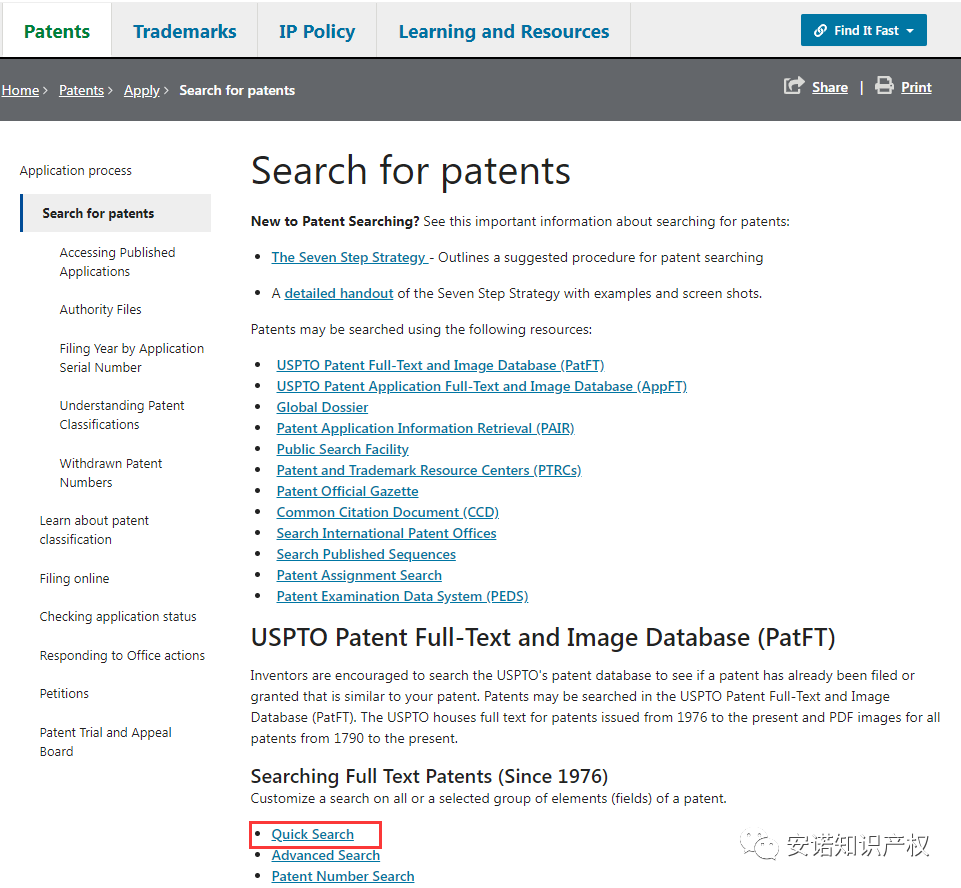This screenshot has width=961, height=888.
Task: Open Withdrawn Patent Numbers sidebar item
Action: pos(111,472)
